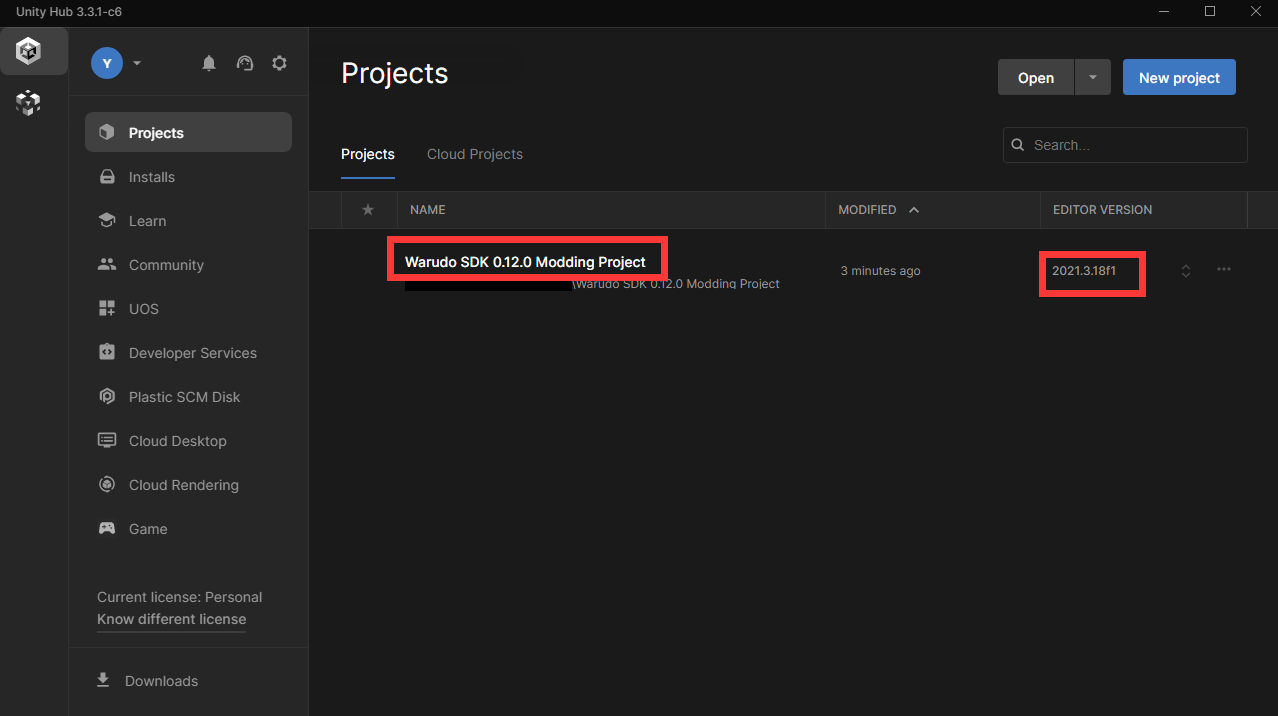Open Plastic SCM Disk
Image resolution: width=1278 pixels, height=716 pixels.
(x=188, y=397)
